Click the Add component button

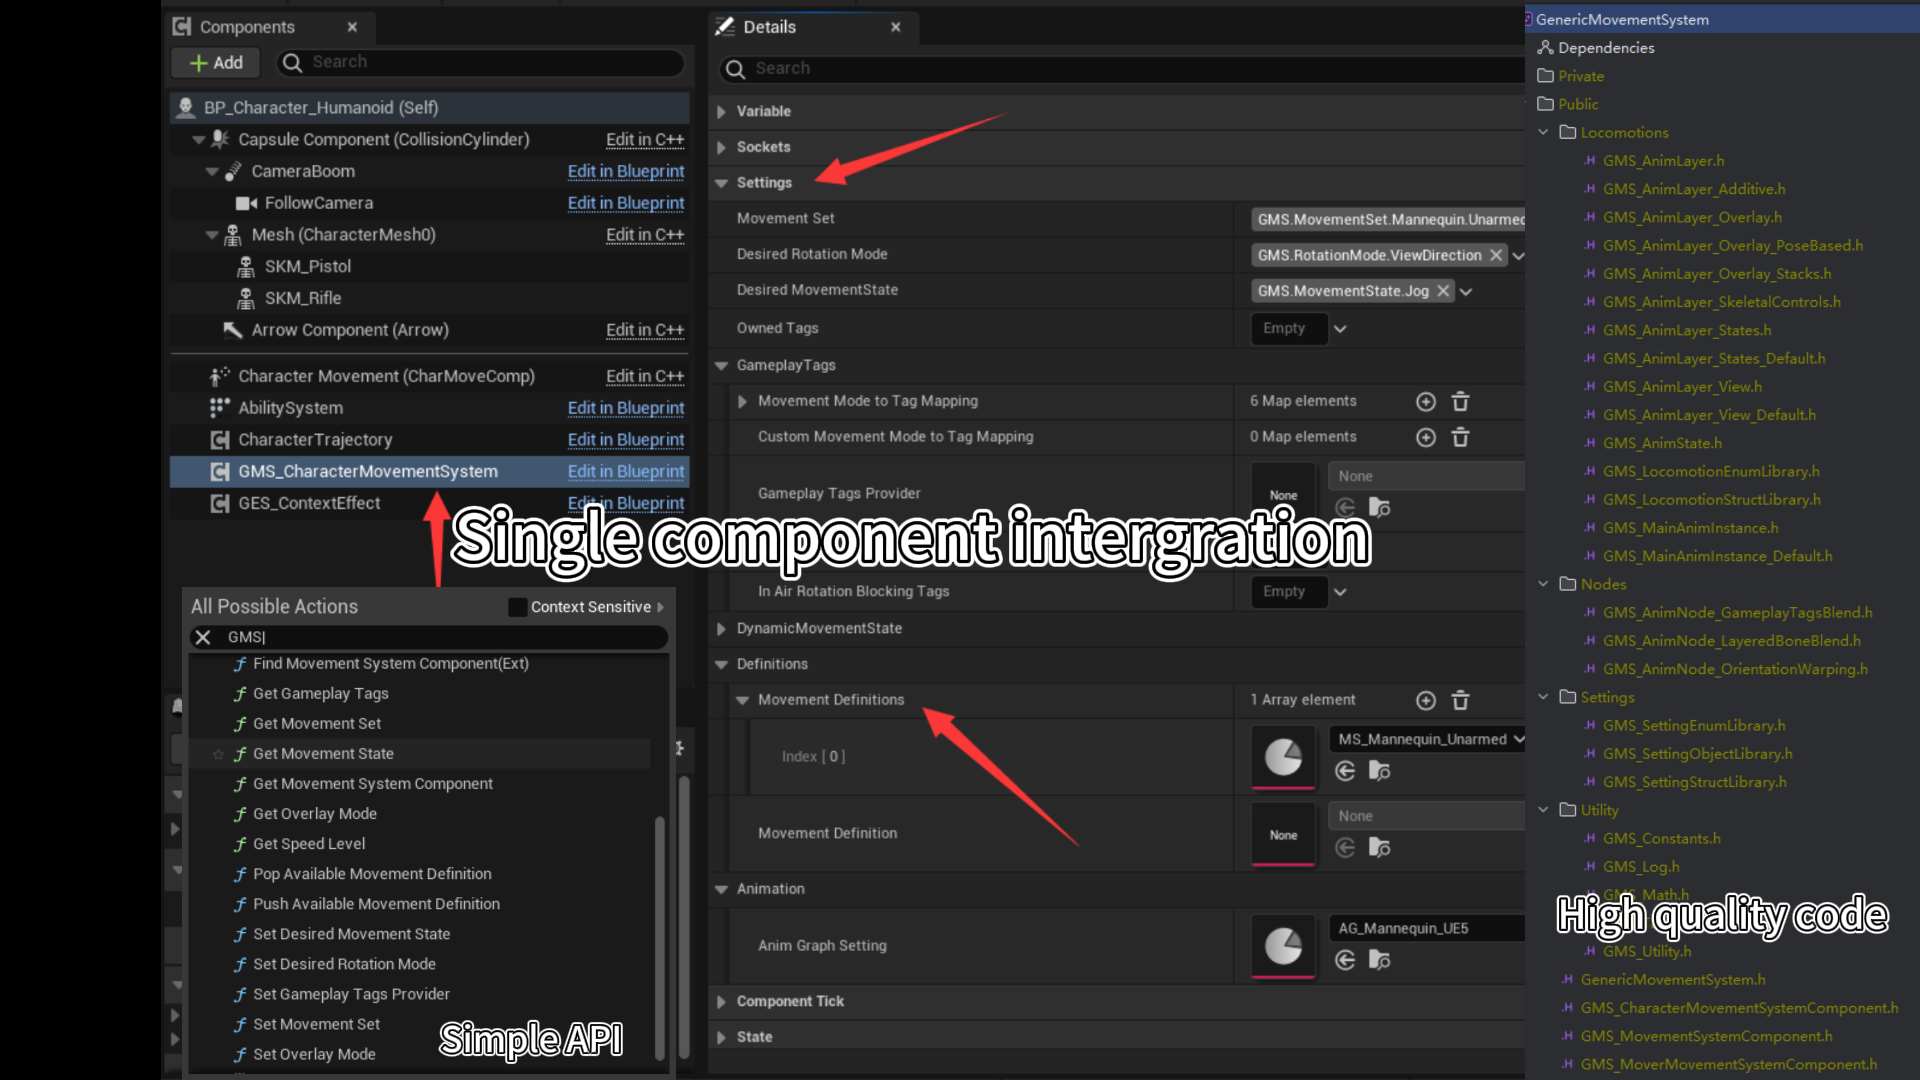(x=216, y=62)
